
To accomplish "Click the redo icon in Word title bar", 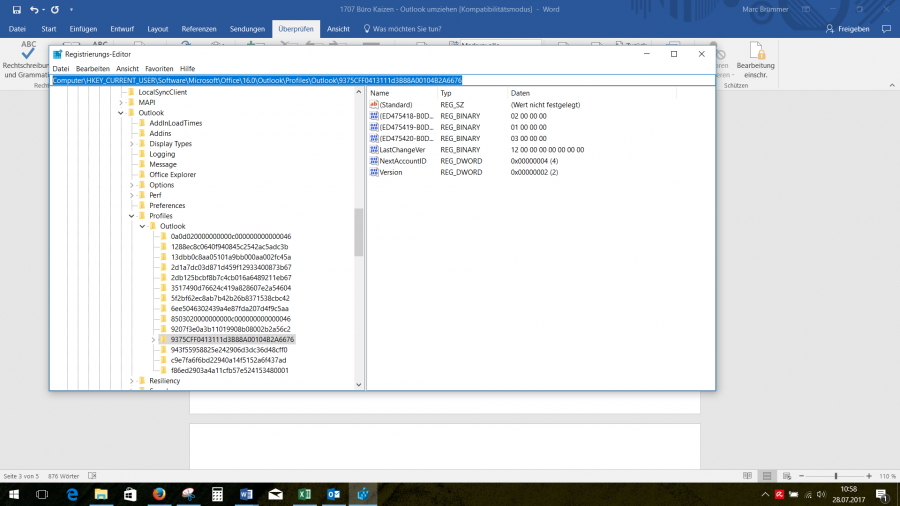I will tap(55, 9).
